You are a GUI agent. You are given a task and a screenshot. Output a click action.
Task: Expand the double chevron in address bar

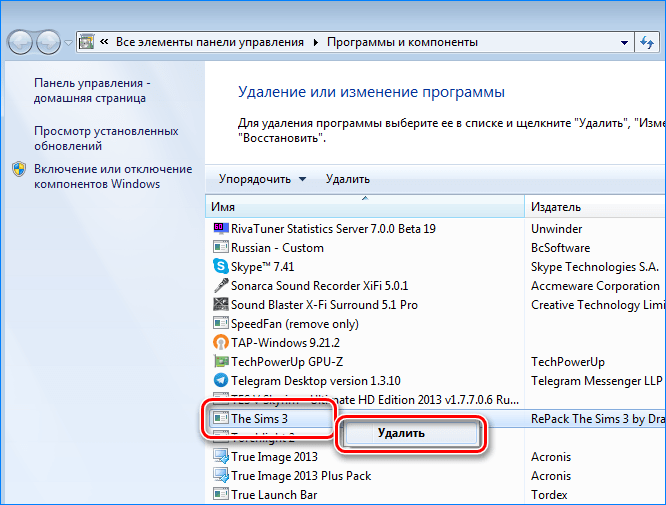tap(104, 42)
